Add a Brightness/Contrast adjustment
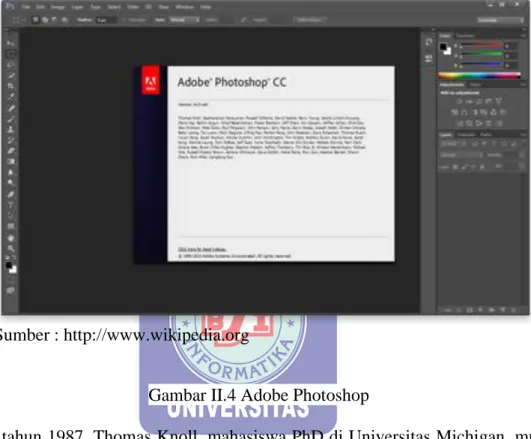 459,101
